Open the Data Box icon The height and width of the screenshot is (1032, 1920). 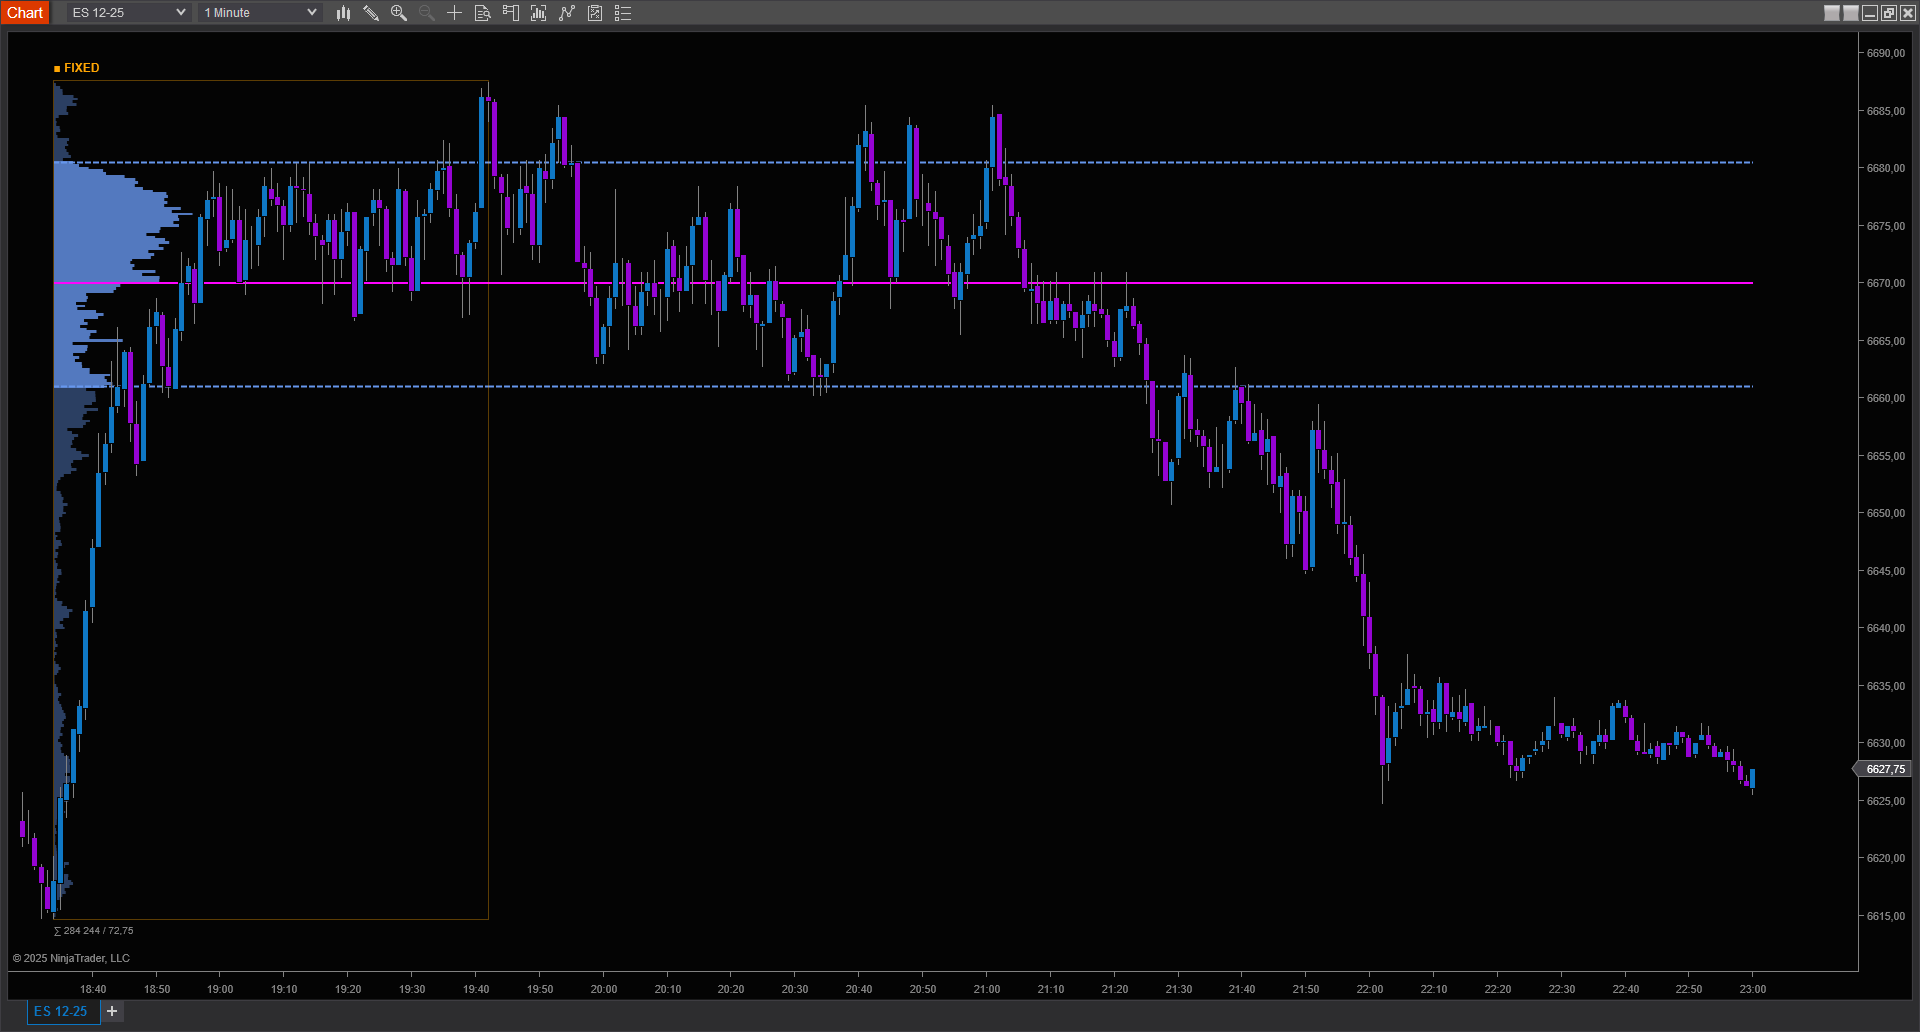coord(482,13)
